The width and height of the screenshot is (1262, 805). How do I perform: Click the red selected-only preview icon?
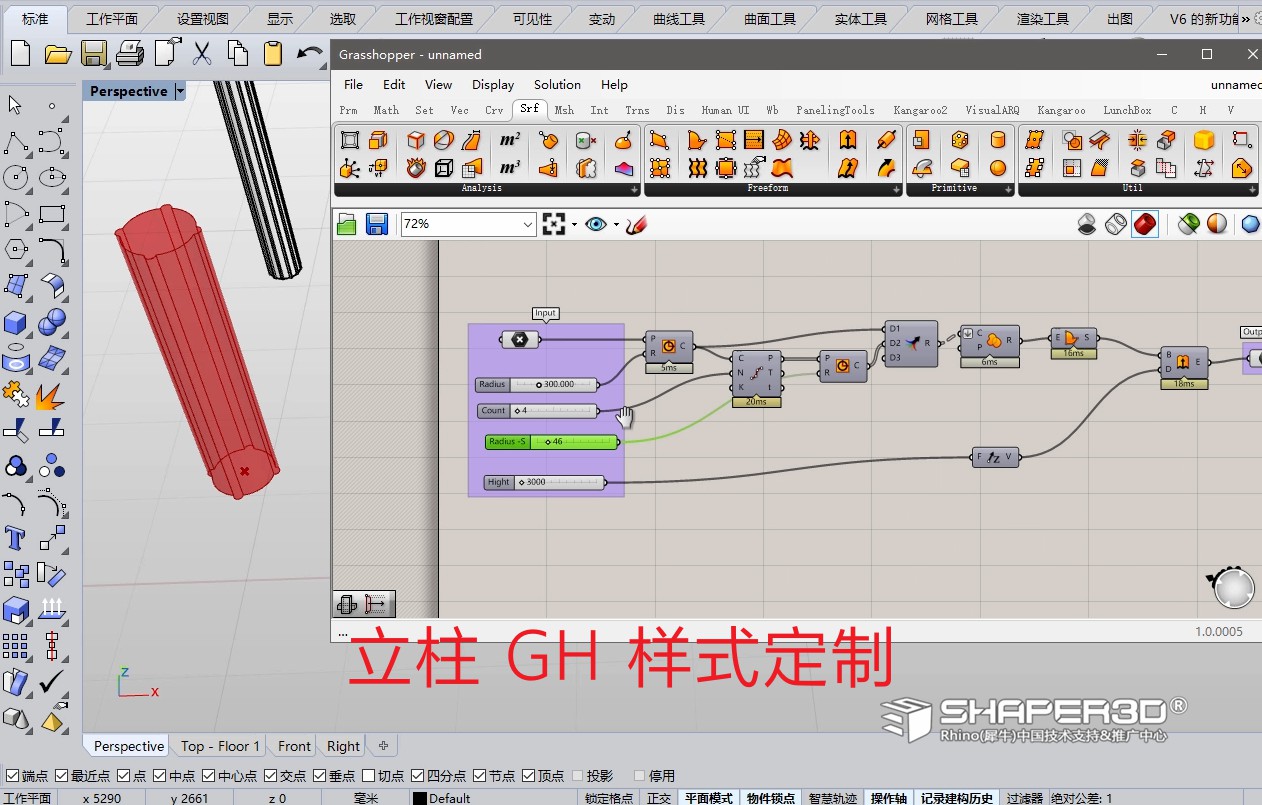click(1145, 224)
